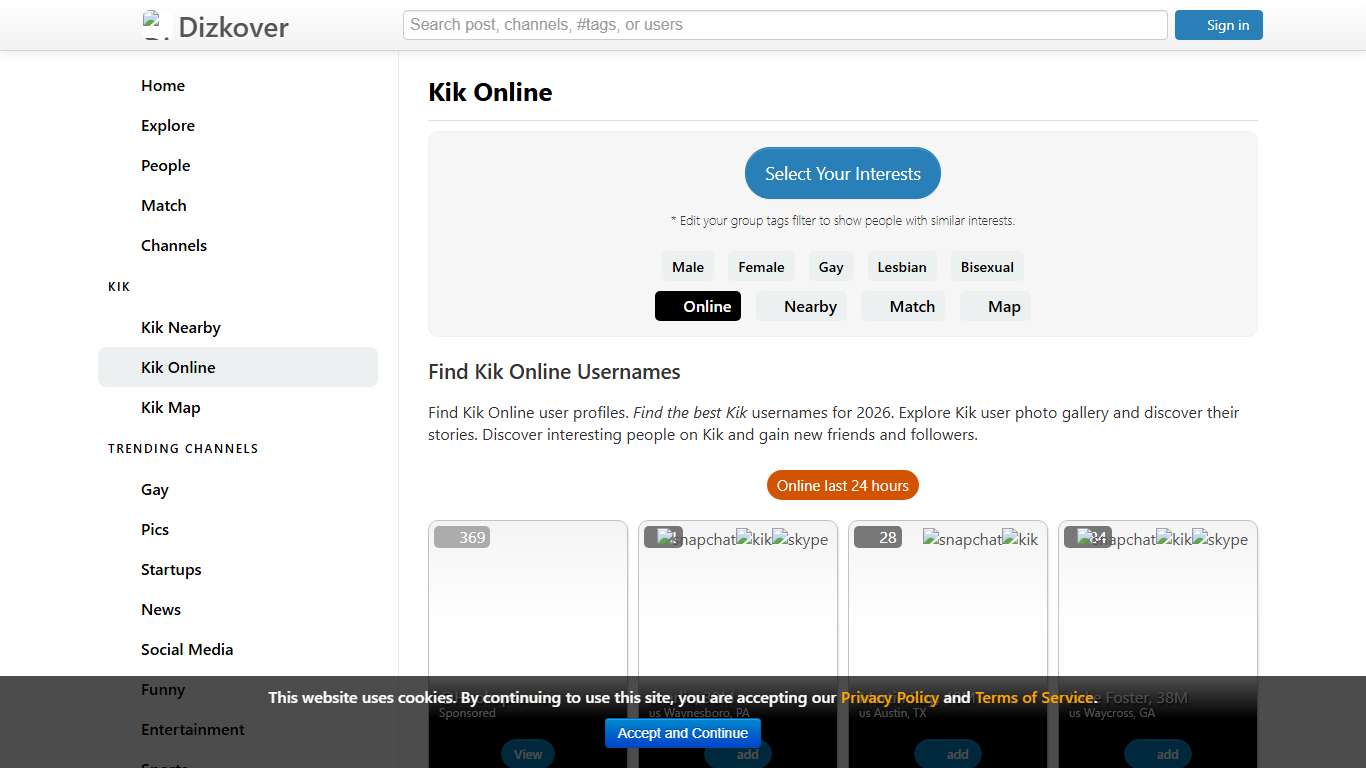Screen dimensions: 1366x768
Task: Click the Select Your Interests button
Action: click(842, 172)
